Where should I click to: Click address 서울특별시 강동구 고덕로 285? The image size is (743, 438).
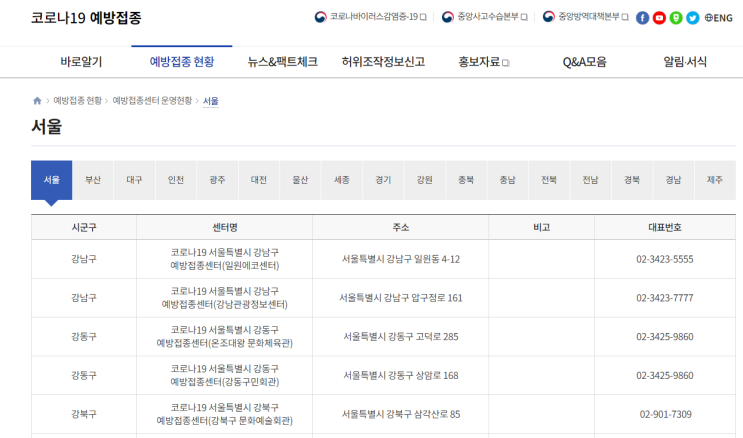point(401,337)
